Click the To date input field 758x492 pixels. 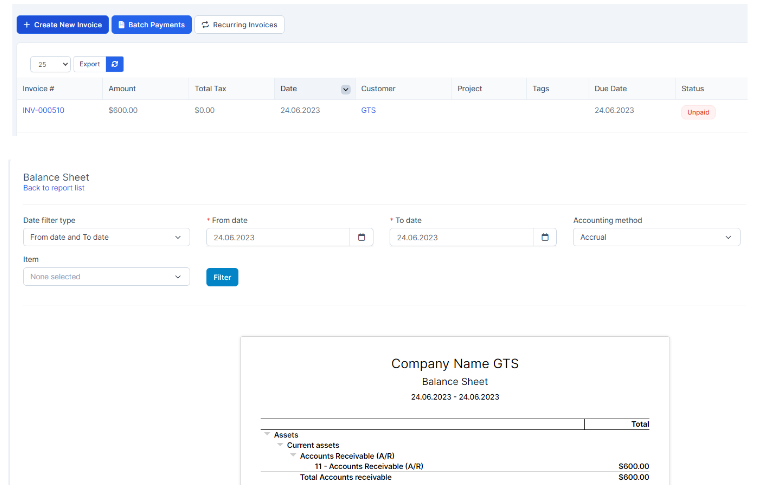click(x=462, y=237)
